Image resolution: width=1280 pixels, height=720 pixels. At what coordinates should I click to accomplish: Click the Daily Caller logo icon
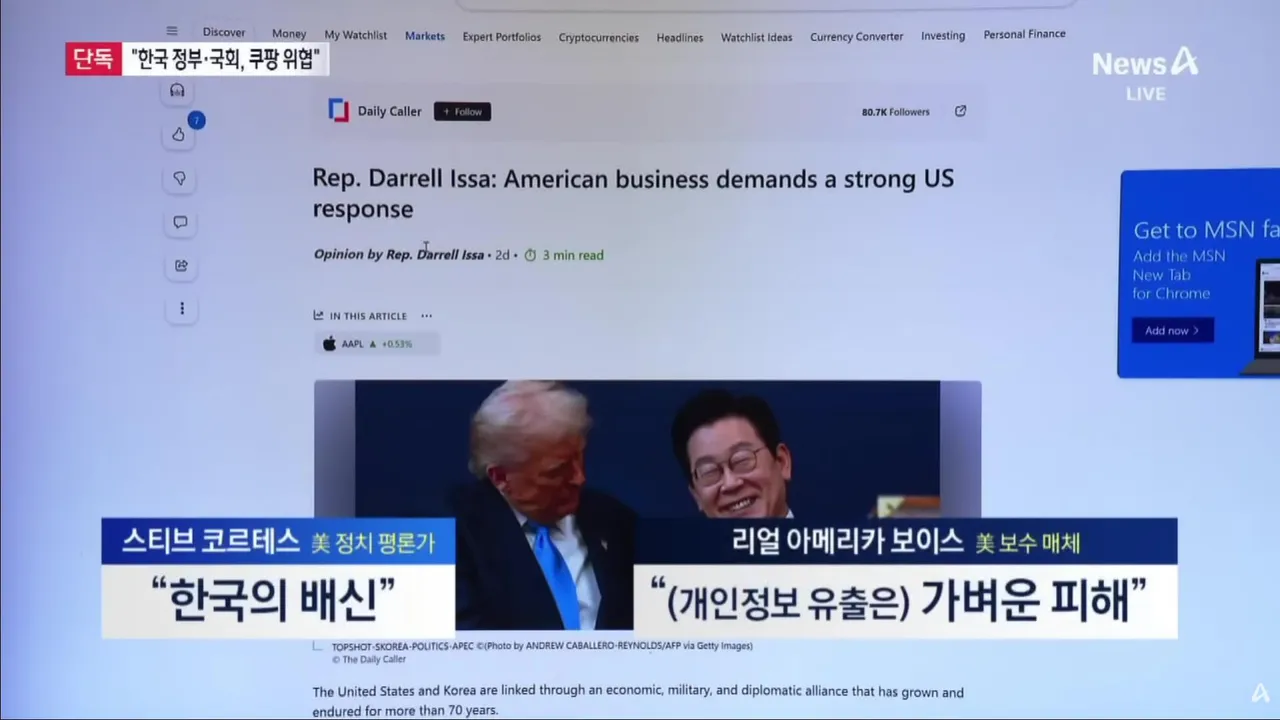pos(339,111)
